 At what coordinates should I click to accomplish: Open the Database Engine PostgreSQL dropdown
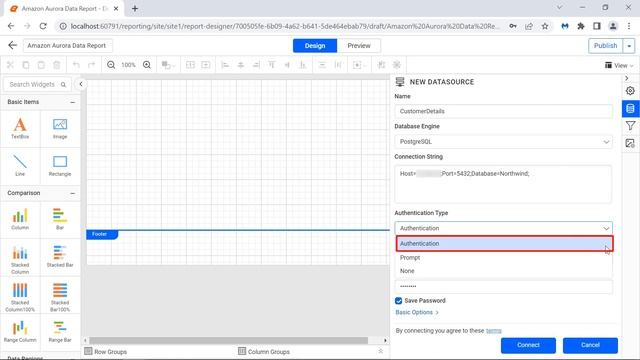(503, 142)
